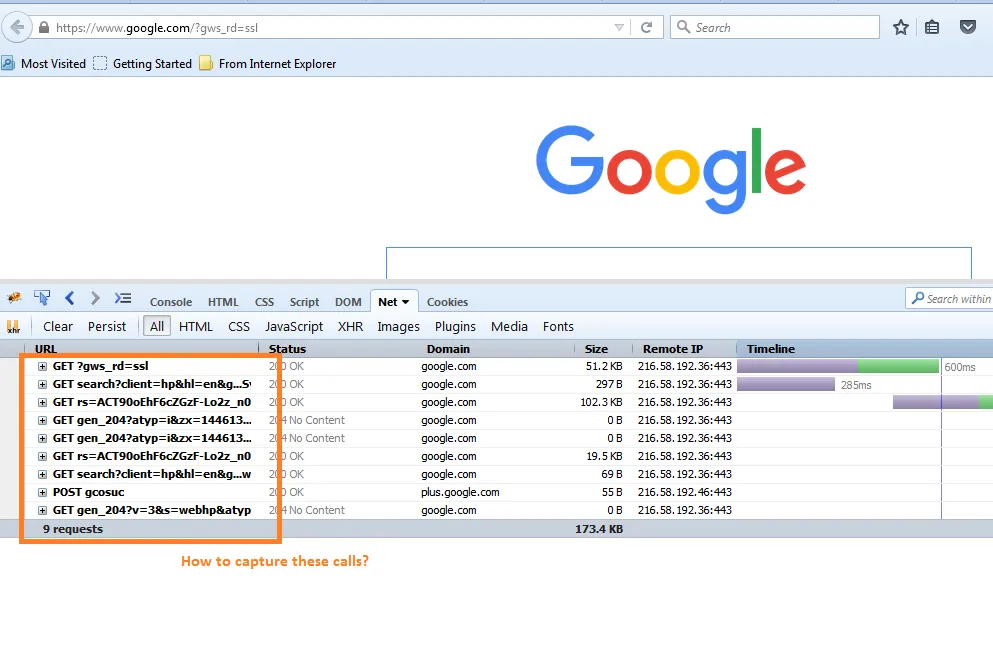Filter requests by Plugins
Viewport: 993px width, 649px height.
pyautogui.click(x=455, y=327)
